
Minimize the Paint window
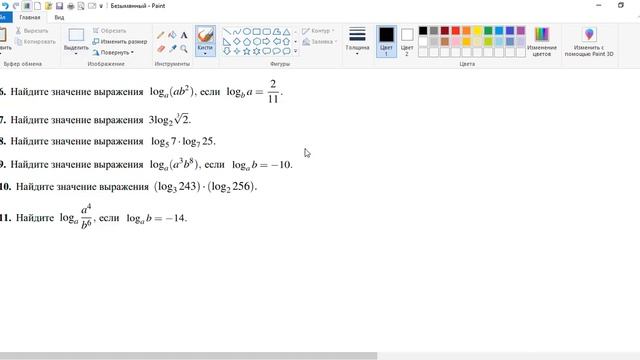tap(599, 5)
